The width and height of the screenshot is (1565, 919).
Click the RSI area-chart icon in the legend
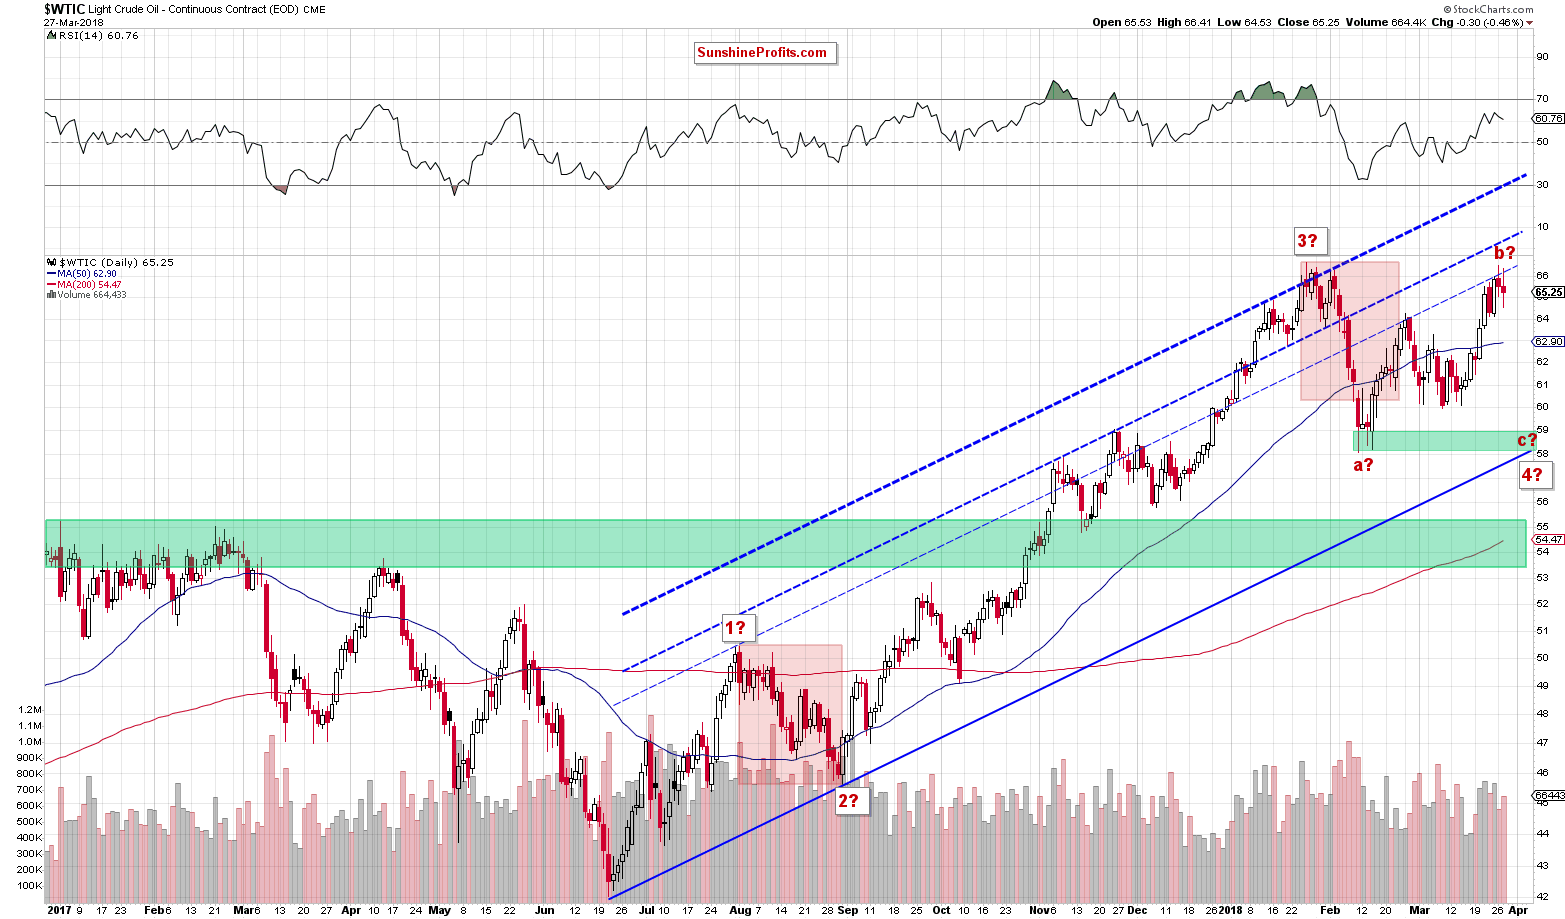pos(51,35)
